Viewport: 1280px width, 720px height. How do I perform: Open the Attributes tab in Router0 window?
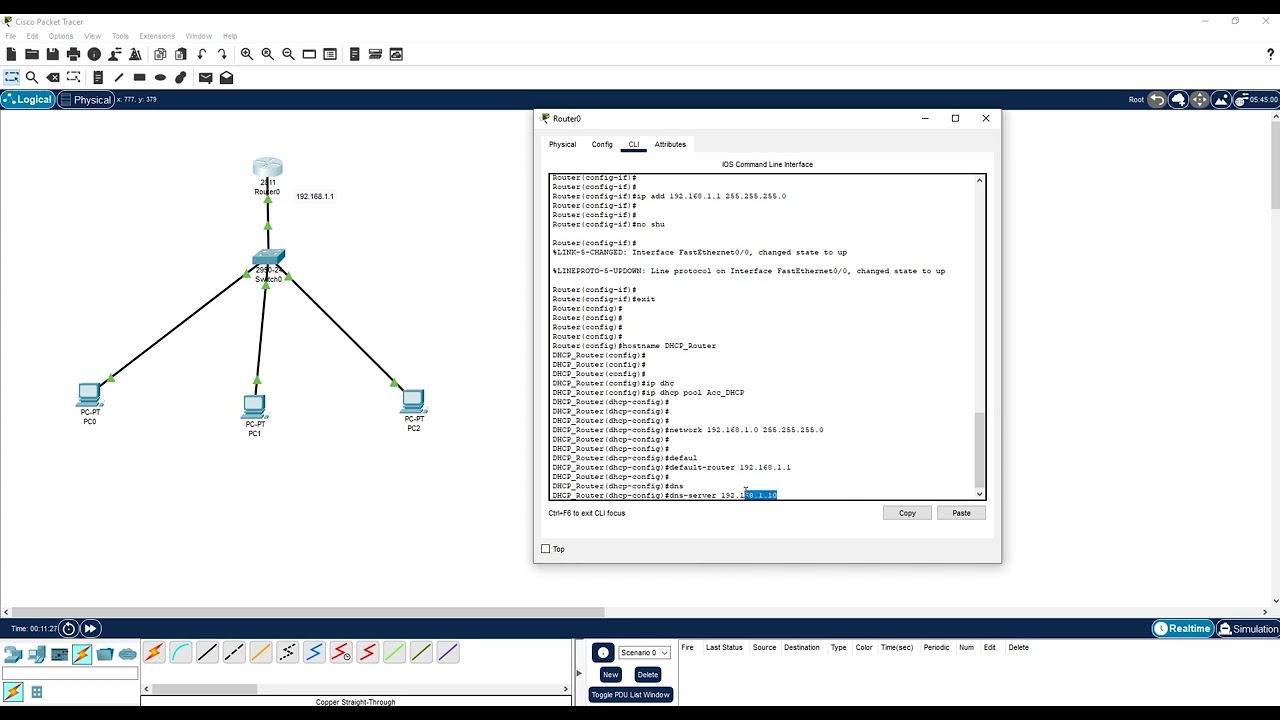point(670,144)
